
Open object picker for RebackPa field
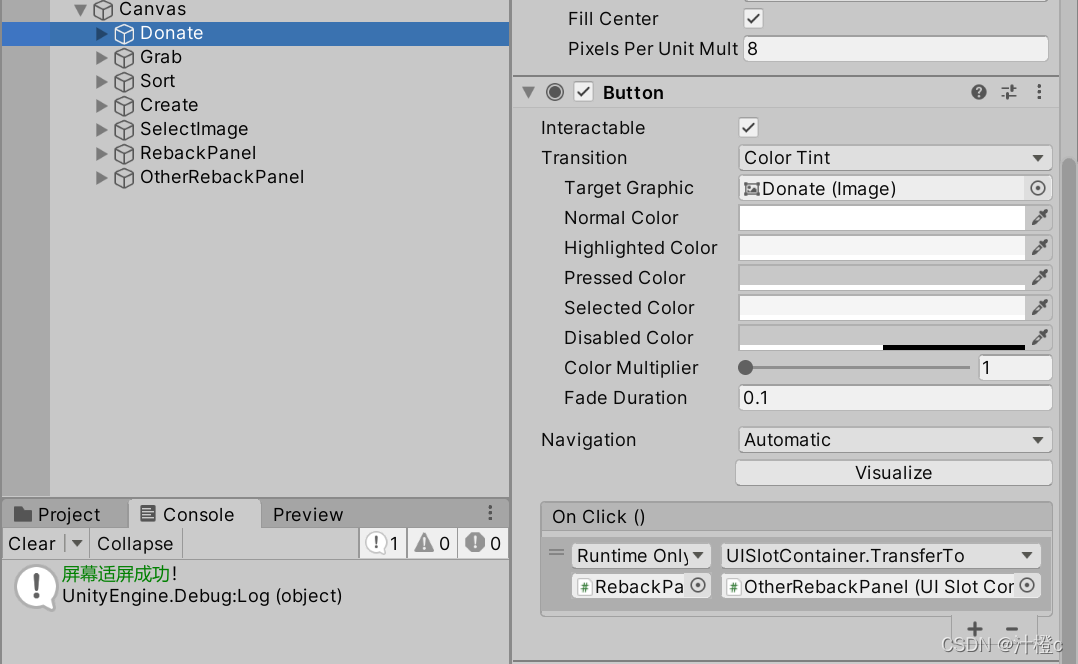point(698,586)
